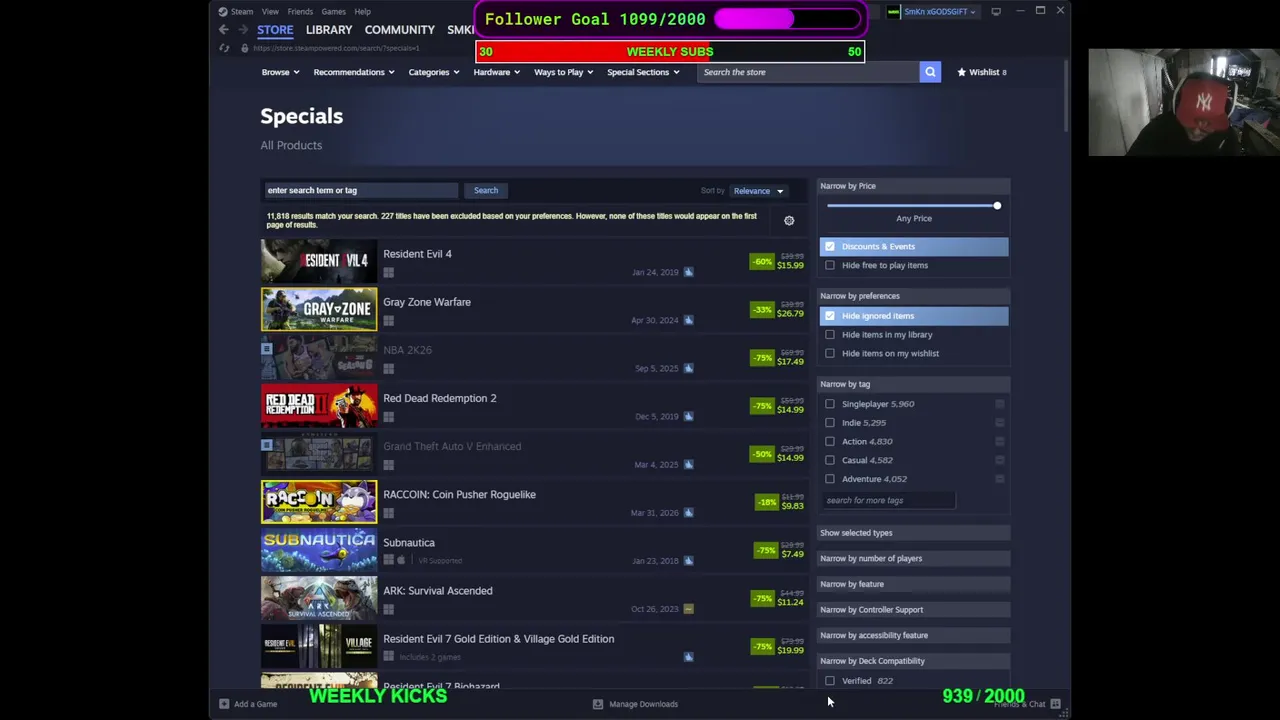Exclude the Action tag with its side icon
Viewport: 1280px width, 720px height.
pos(999,441)
